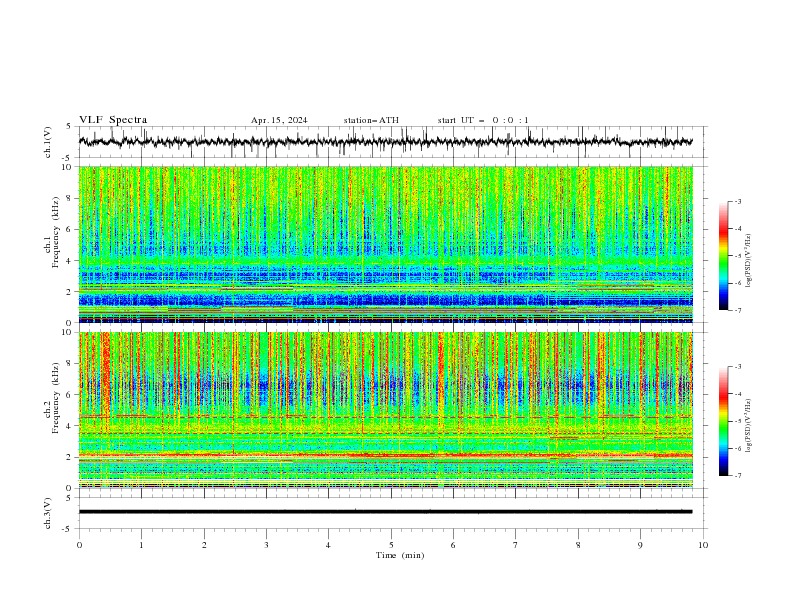Image resolution: width=792 pixels, height=612 pixels.
Task: Click the "Time (min)" x-axis label
Action: pos(400,555)
